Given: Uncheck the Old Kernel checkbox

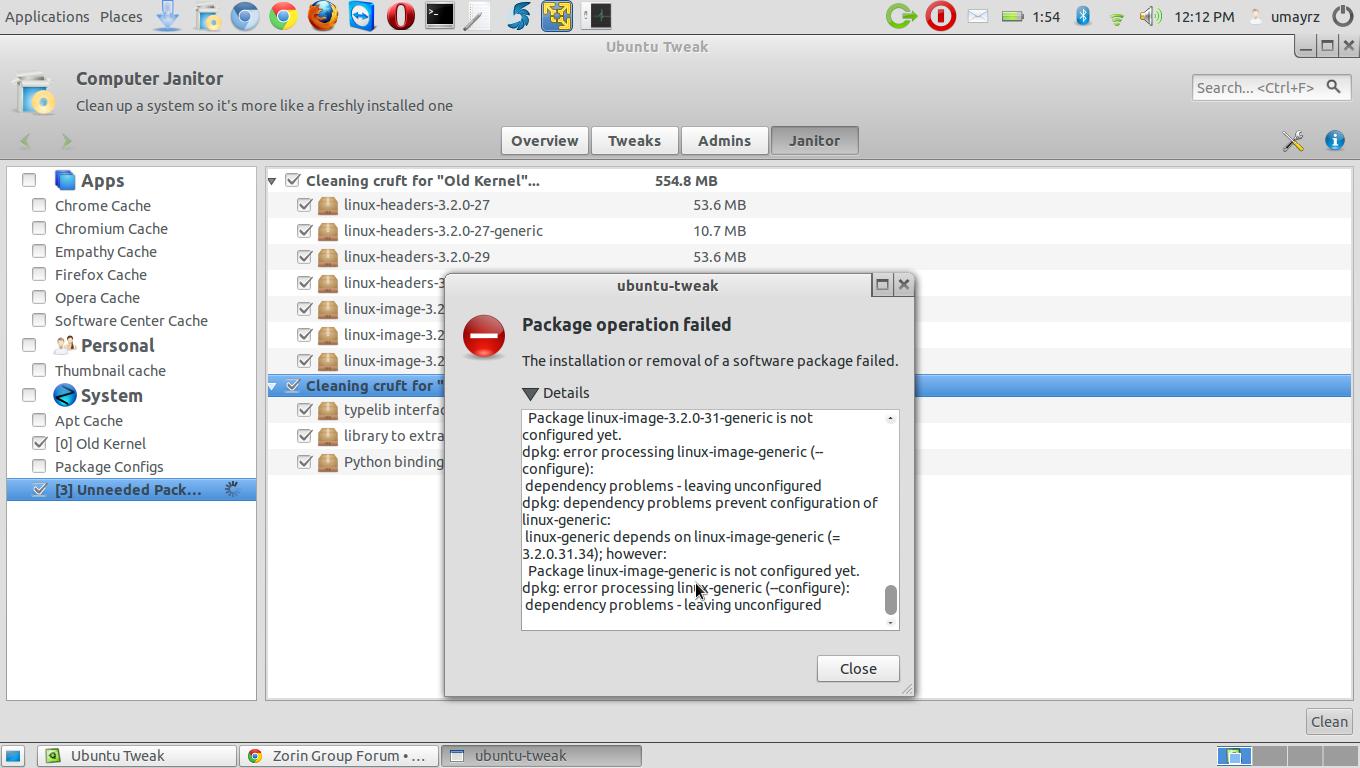Looking at the screenshot, I should pos(39,443).
